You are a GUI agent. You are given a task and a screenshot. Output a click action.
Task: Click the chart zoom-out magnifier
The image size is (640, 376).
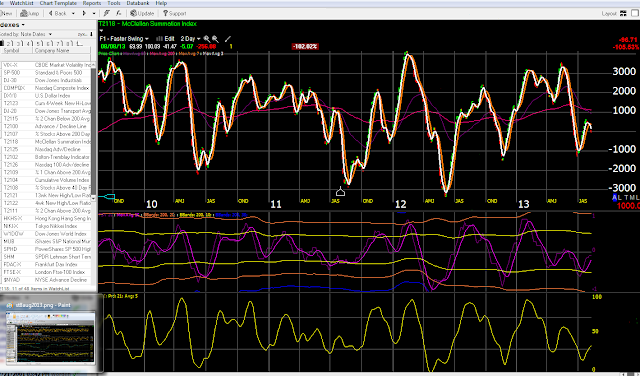tap(216, 39)
